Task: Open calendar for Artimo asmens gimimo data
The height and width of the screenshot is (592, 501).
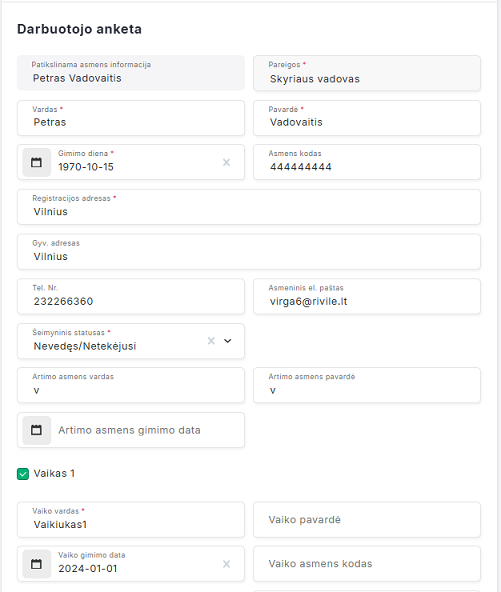Action: [x=36, y=430]
